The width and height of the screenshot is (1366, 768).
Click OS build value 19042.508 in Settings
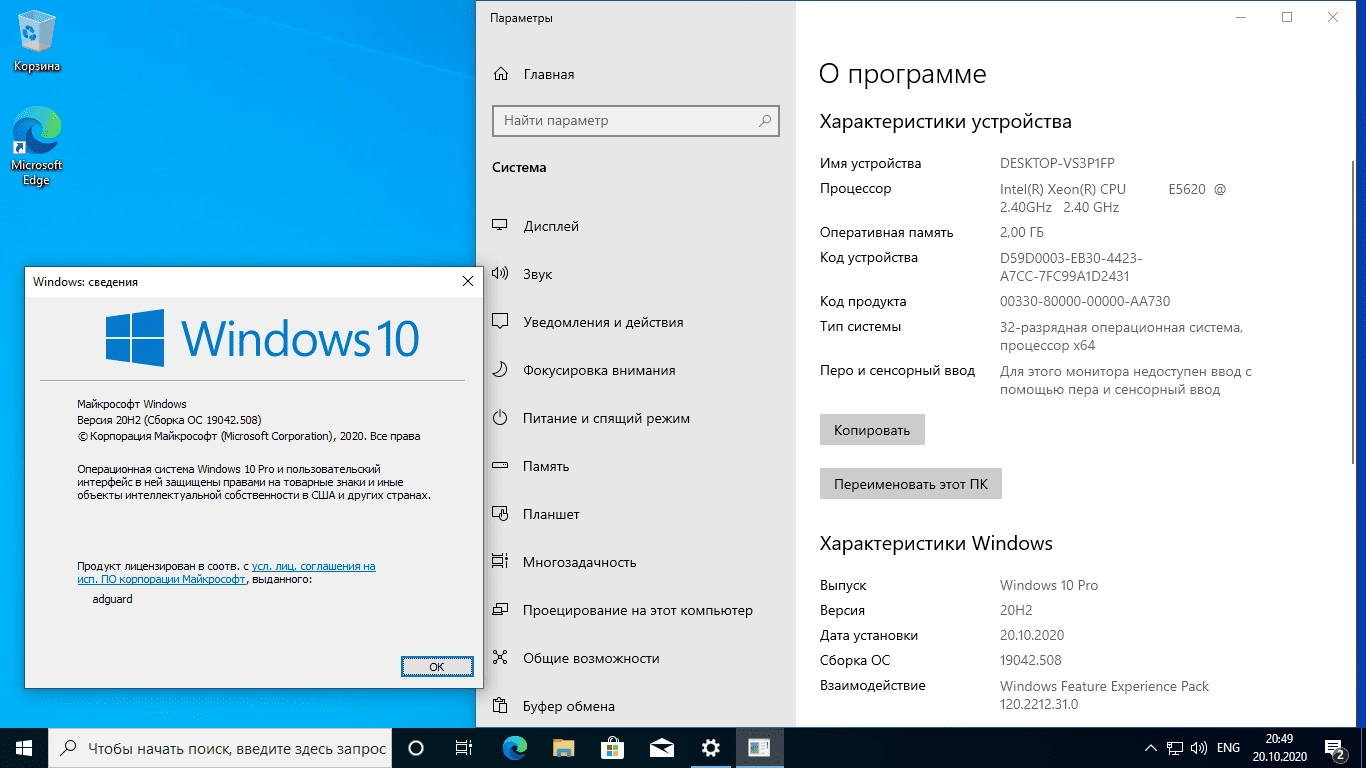click(x=1031, y=660)
